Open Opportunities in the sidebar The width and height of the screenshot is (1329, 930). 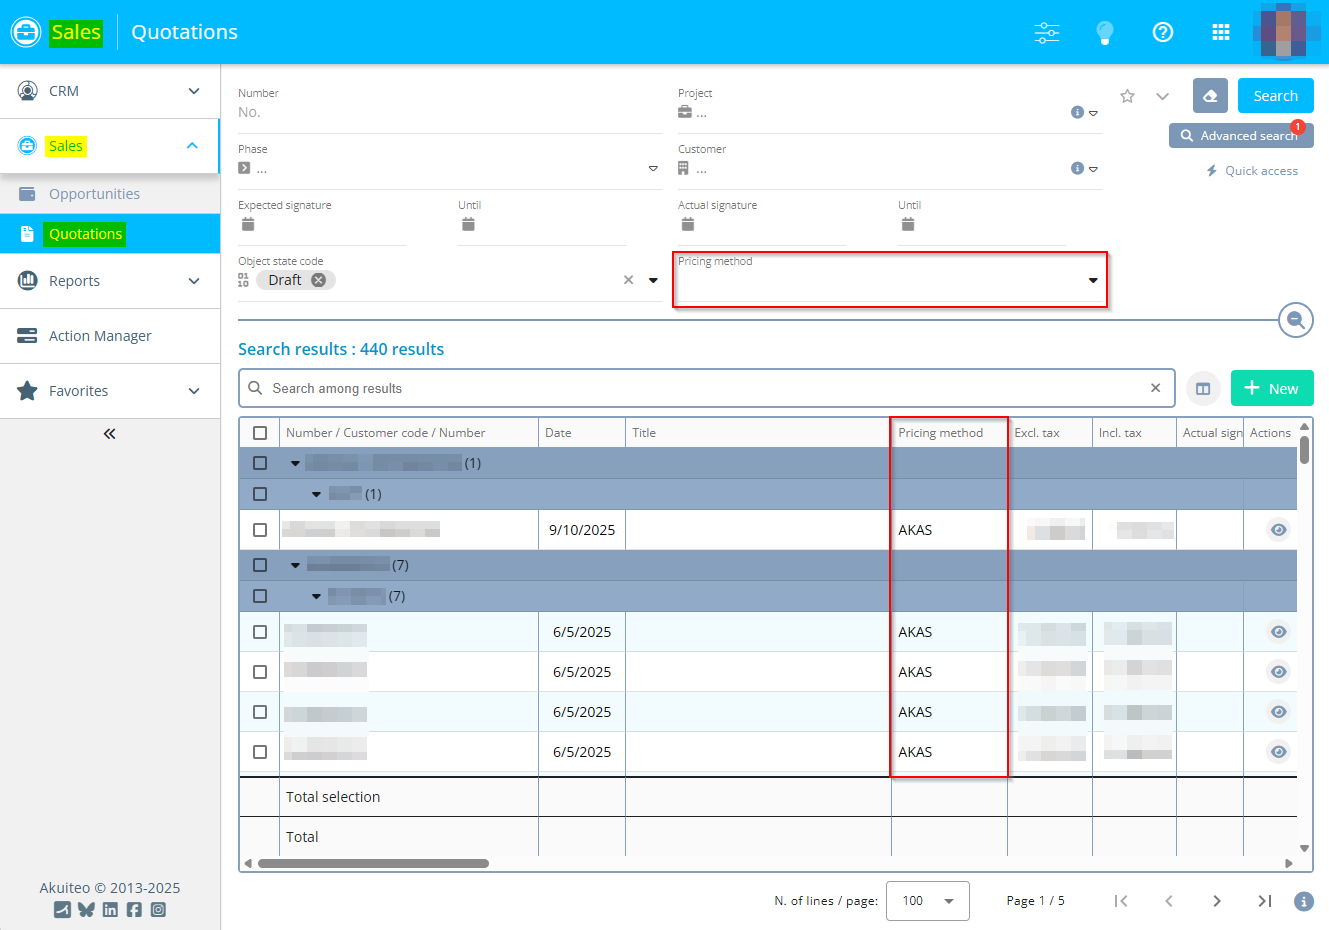pos(94,194)
